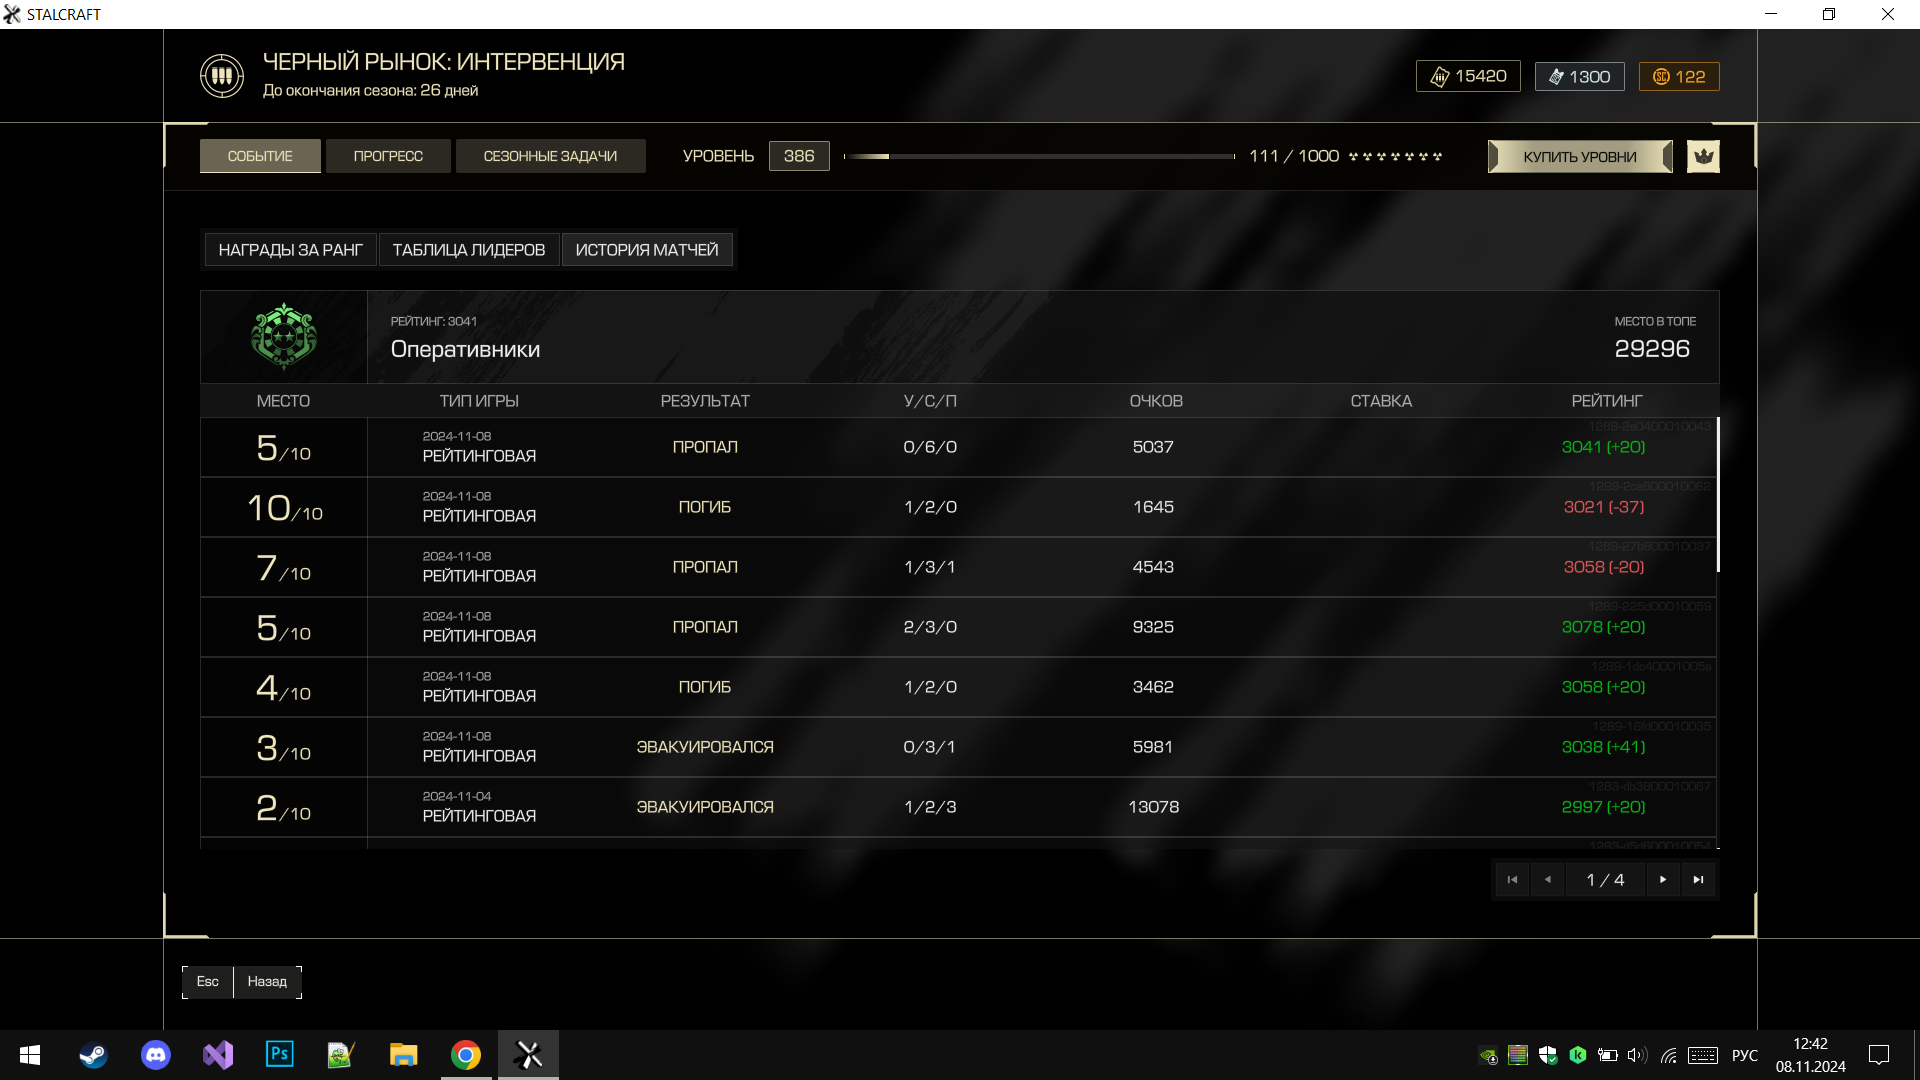Click the 3038 (+41) rating cell
1920x1080 pixels.
coord(1603,747)
